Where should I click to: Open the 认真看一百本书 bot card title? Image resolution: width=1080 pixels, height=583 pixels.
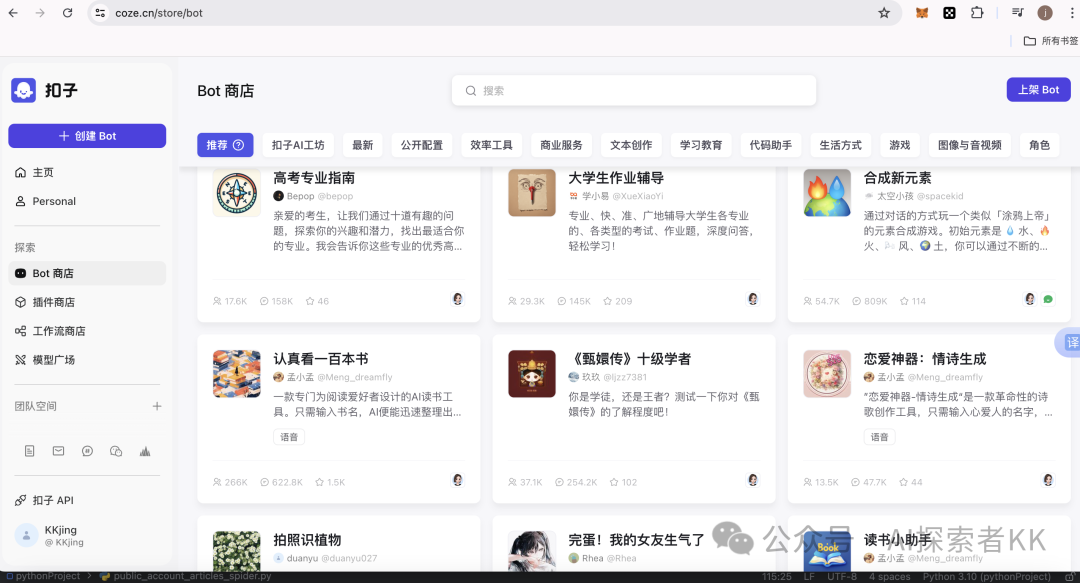point(321,358)
